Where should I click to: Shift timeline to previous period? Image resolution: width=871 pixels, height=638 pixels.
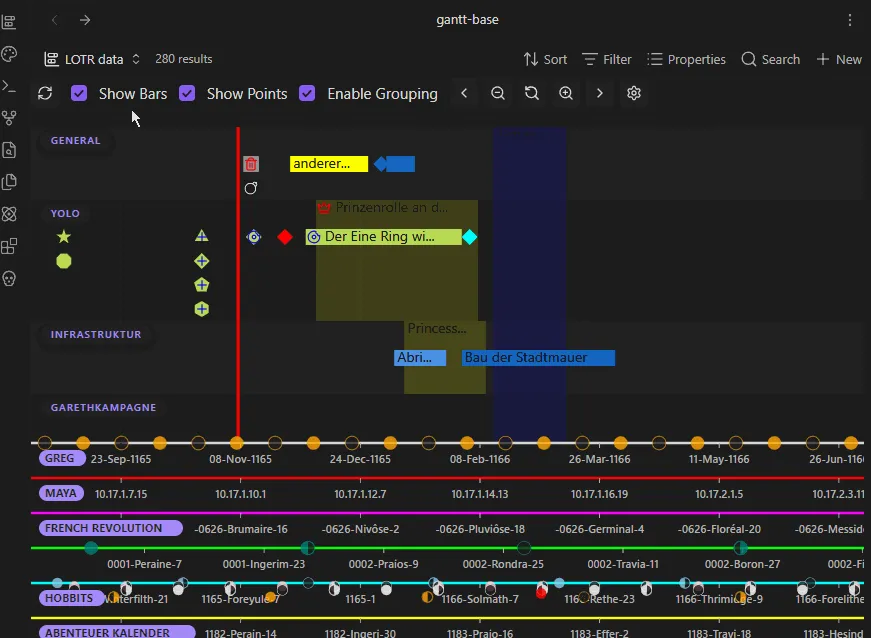click(464, 93)
